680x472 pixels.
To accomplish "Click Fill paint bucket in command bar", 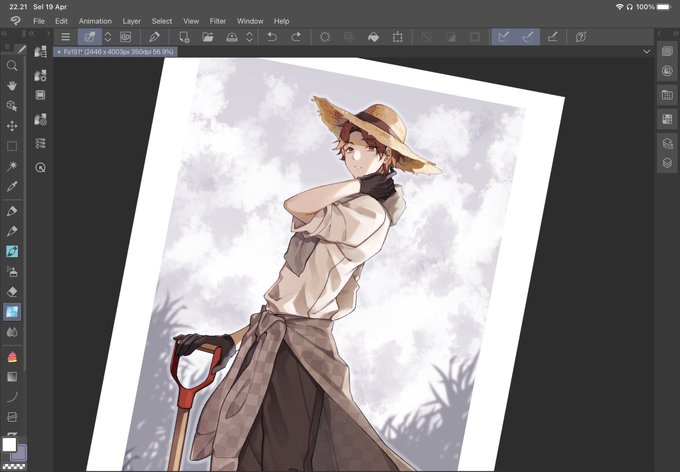I will [373, 37].
